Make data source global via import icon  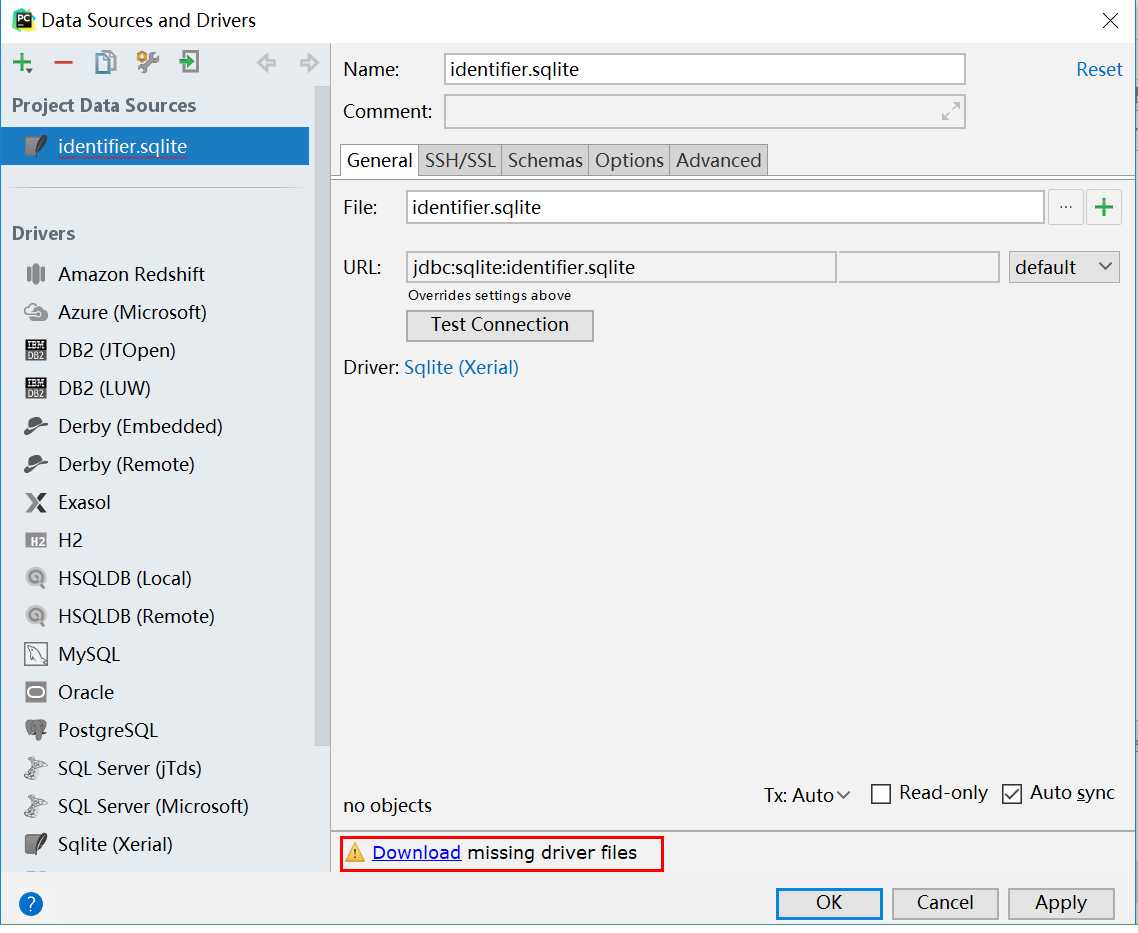[189, 62]
